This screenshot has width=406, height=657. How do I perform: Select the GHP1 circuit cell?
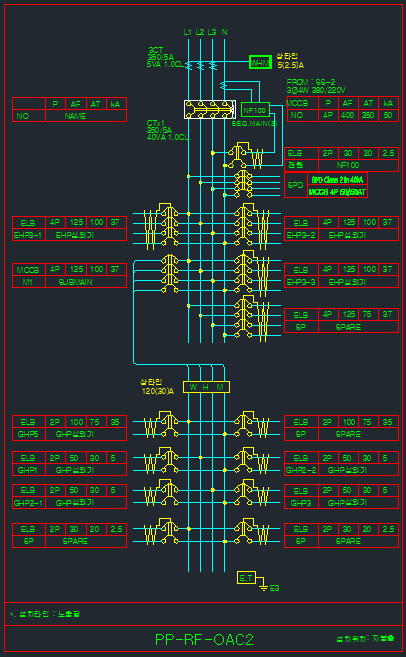pyautogui.click(x=29, y=470)
